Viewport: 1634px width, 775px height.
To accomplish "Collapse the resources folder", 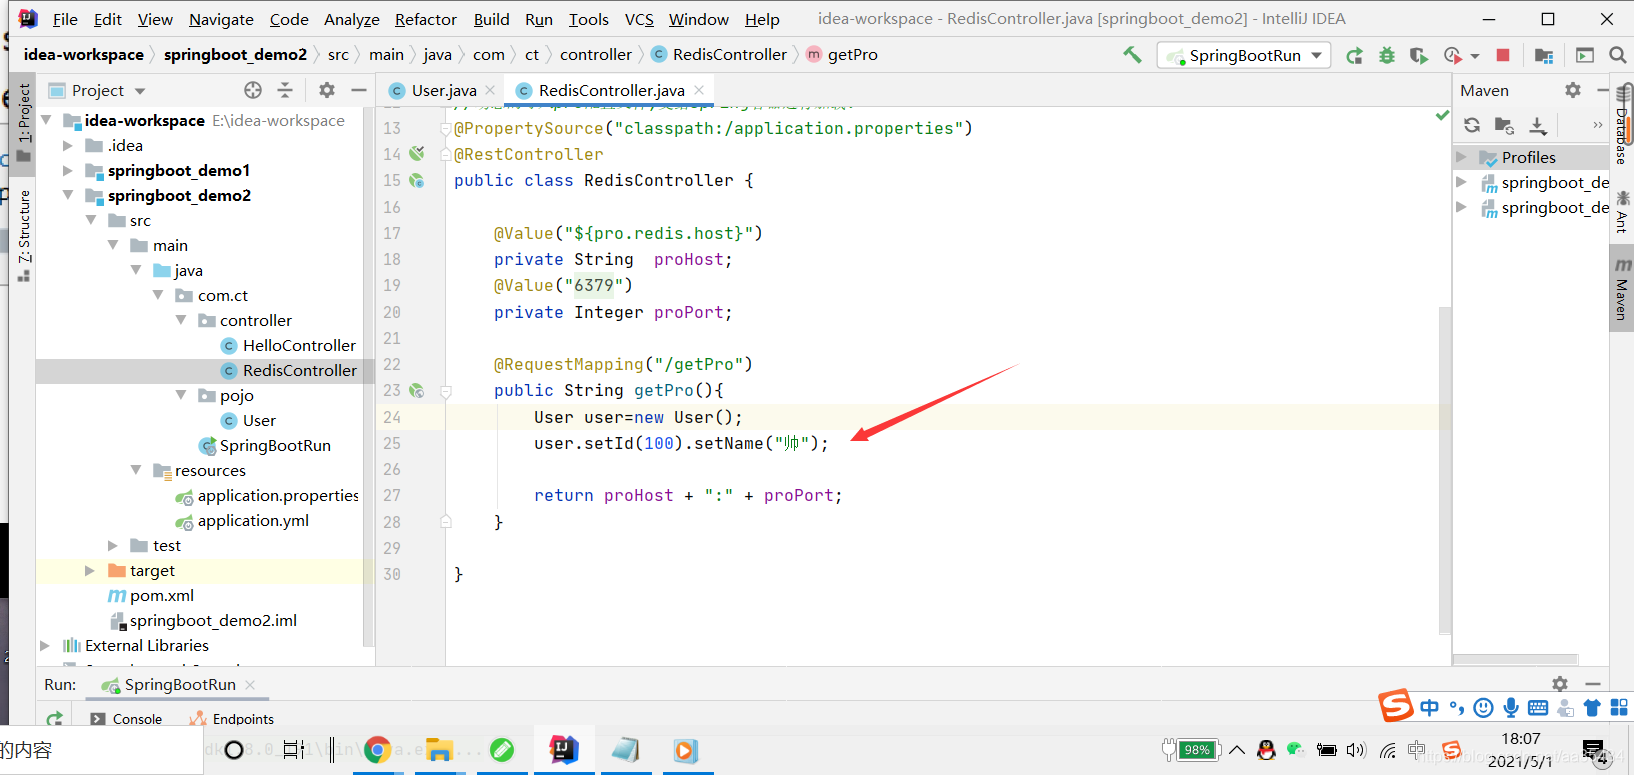I will pos(136,470).
